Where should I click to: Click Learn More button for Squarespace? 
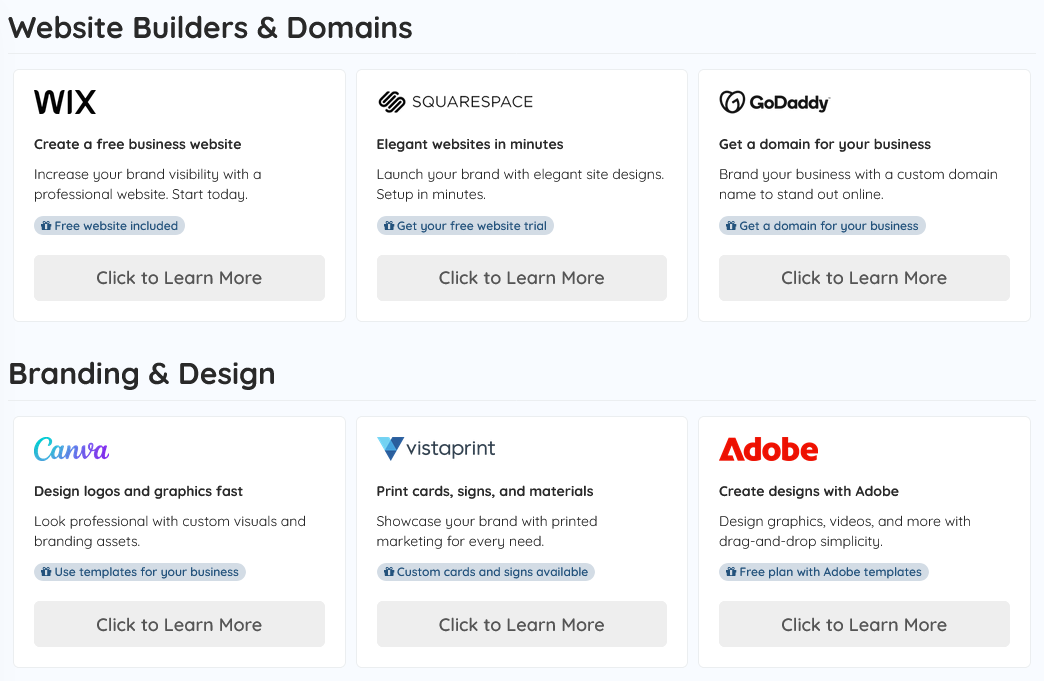coord(521,278)
